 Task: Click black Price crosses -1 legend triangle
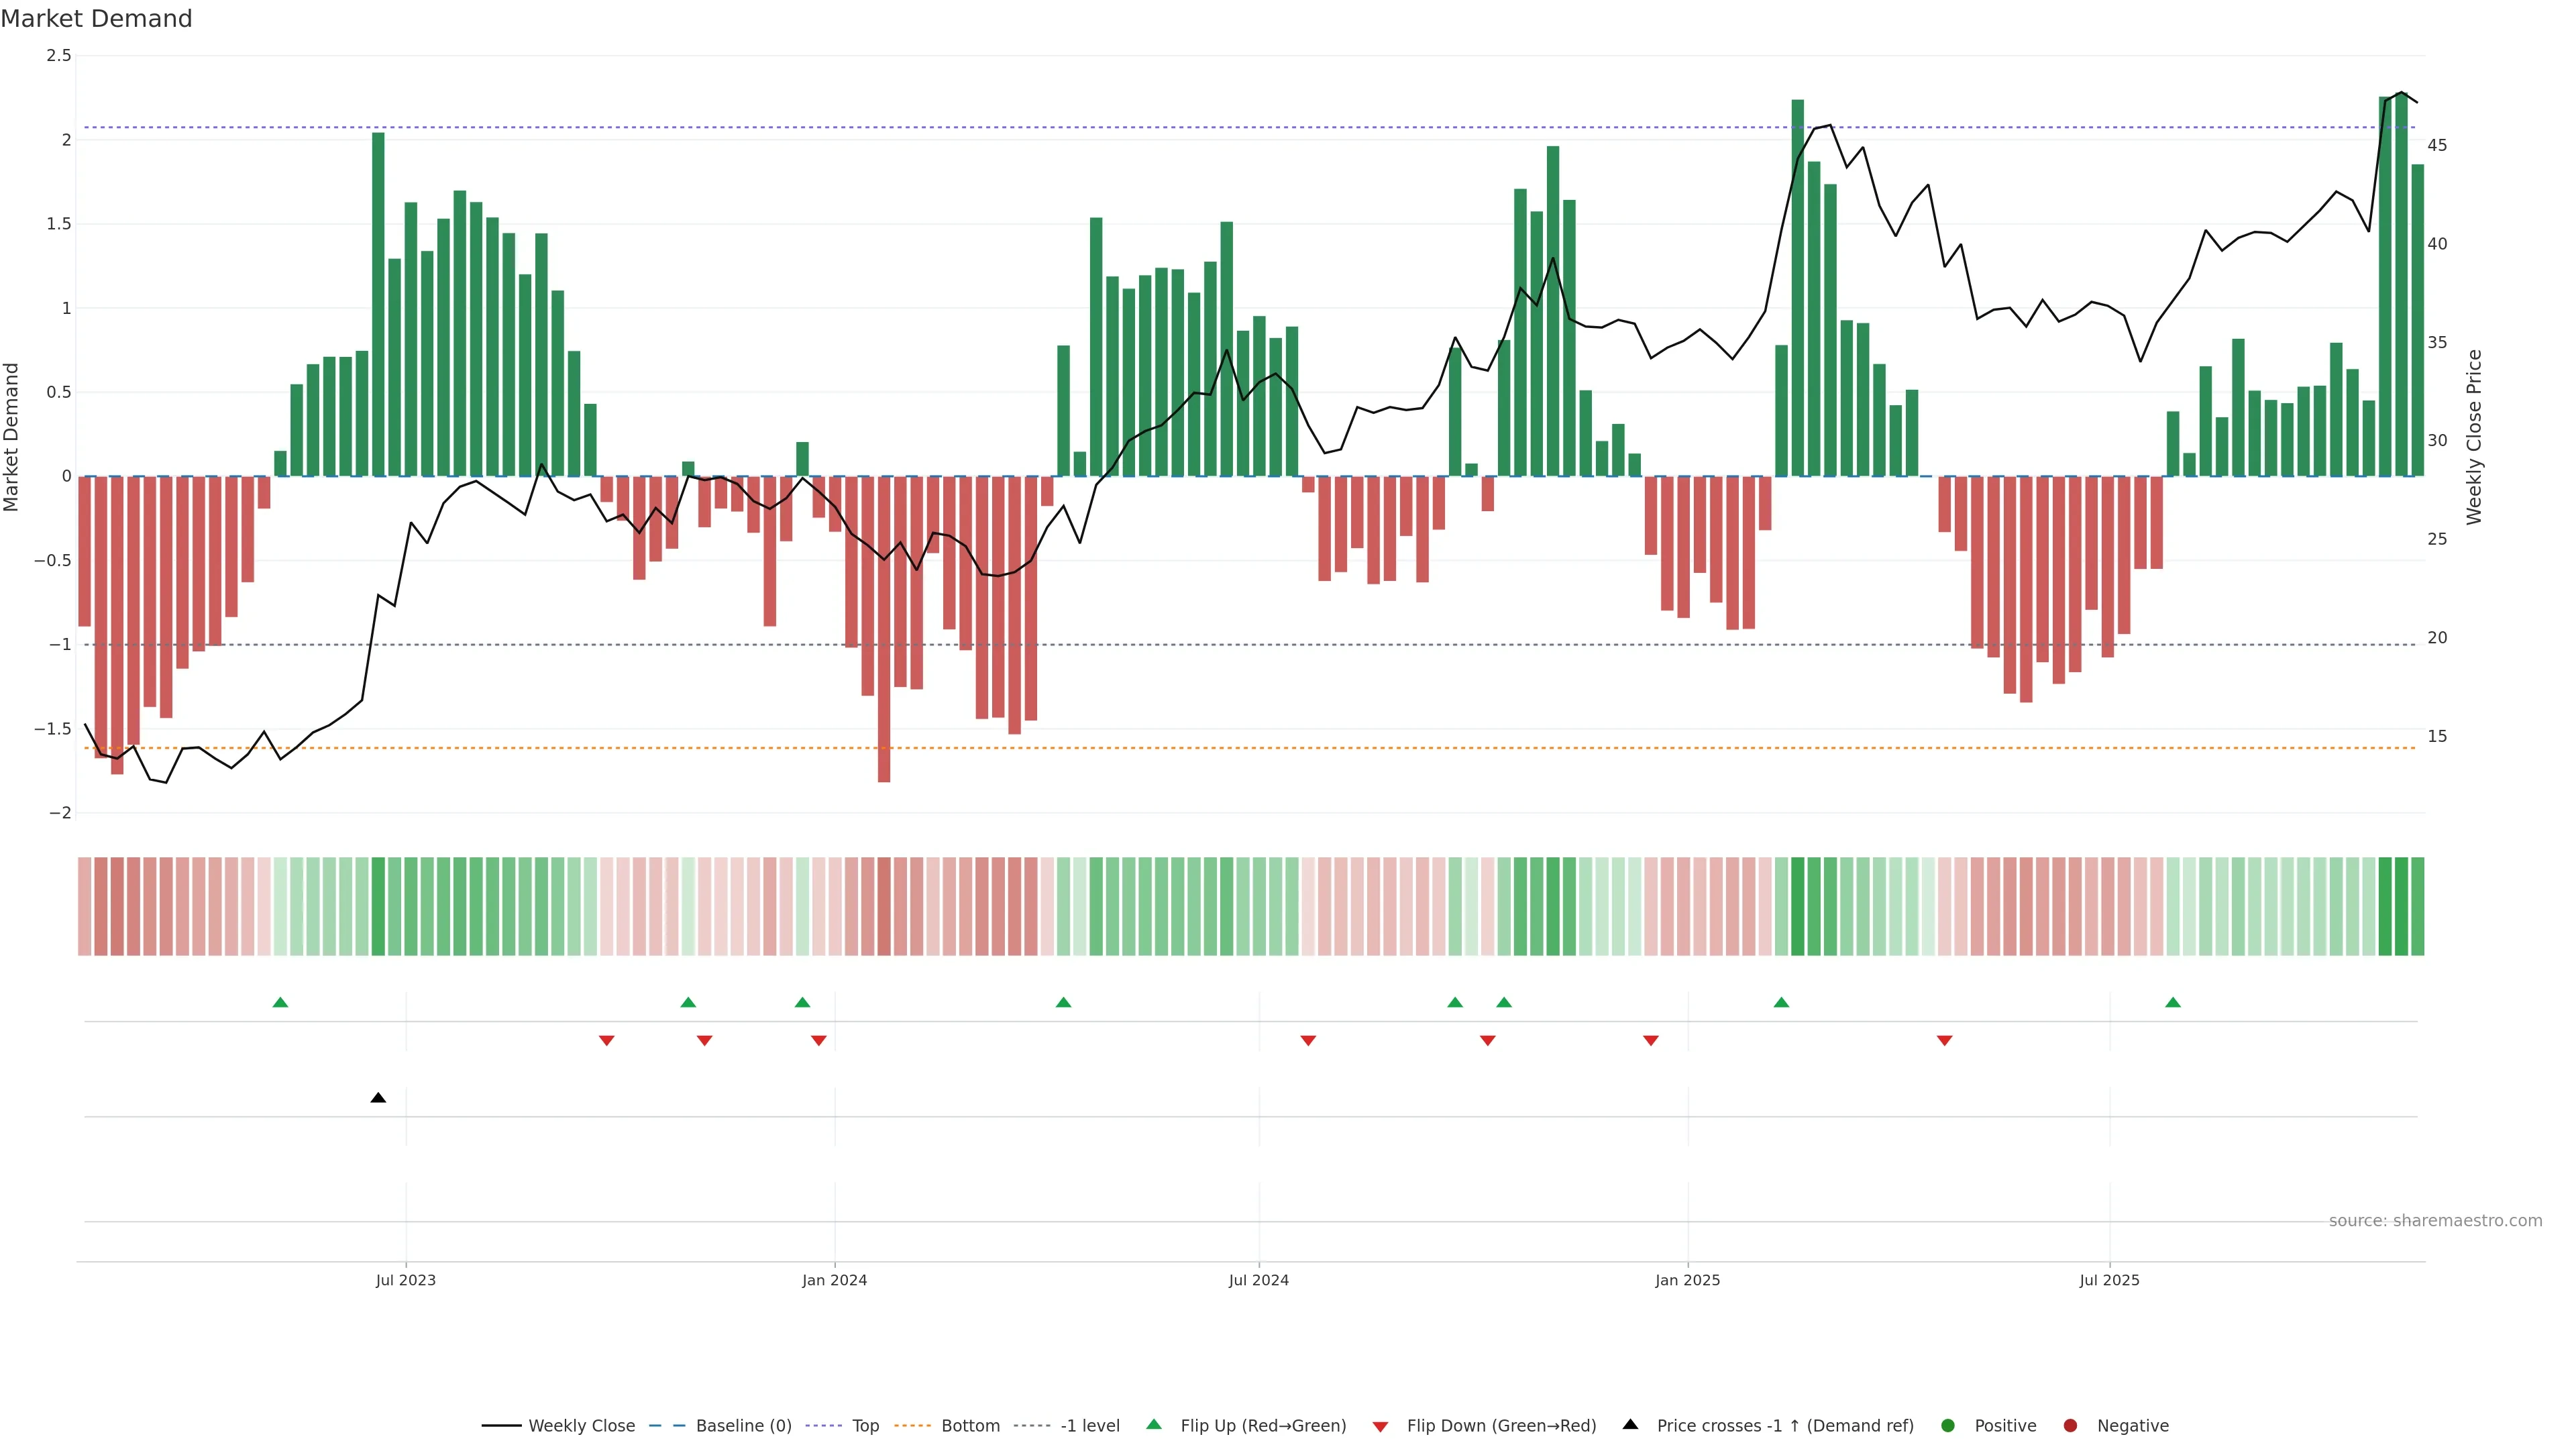[1630, 1425]
